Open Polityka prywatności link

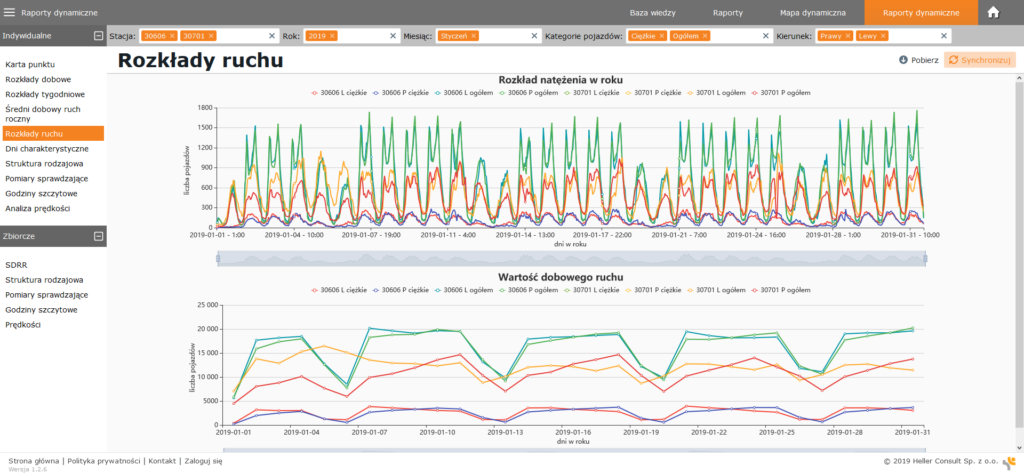[x=104, y=461]
